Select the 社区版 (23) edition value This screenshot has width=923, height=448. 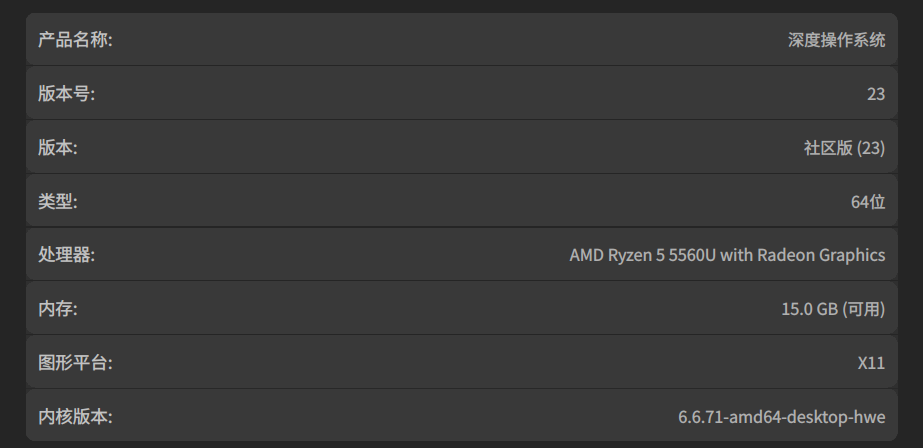point(844,148)
